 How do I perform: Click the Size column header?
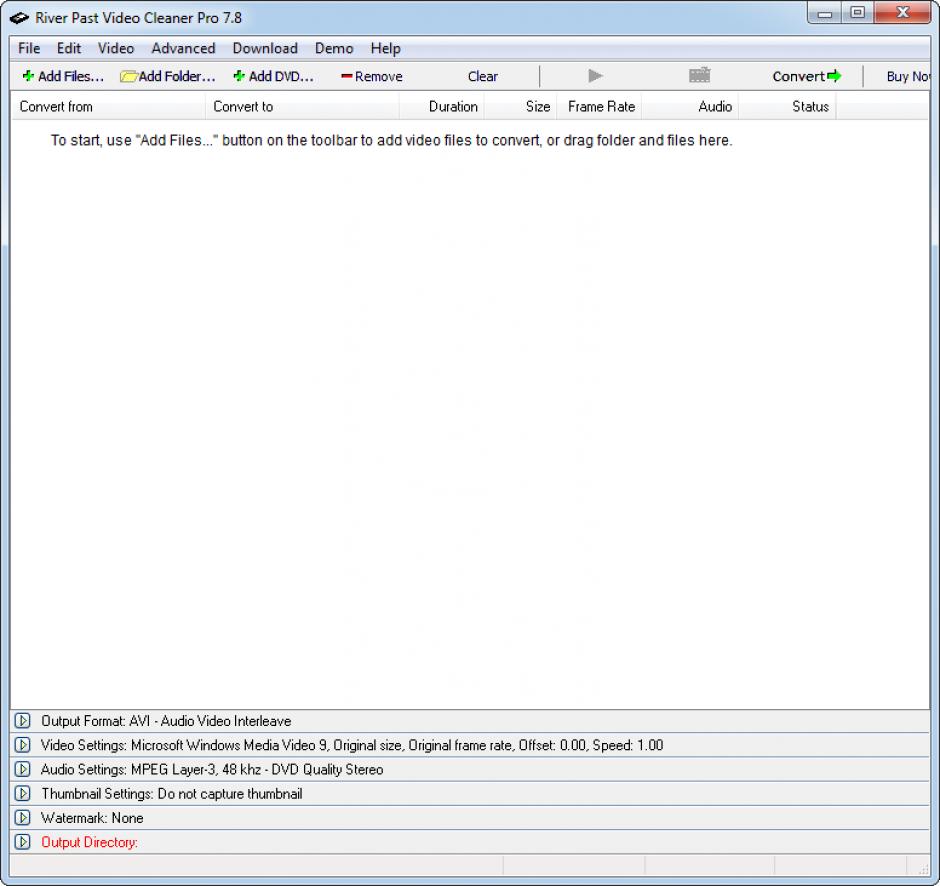(520, 106)
